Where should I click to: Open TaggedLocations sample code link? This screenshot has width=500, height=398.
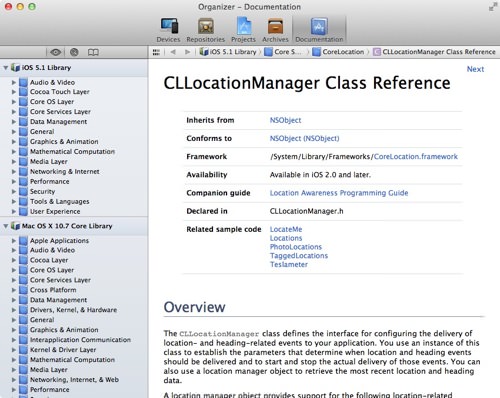coord(299,256)
